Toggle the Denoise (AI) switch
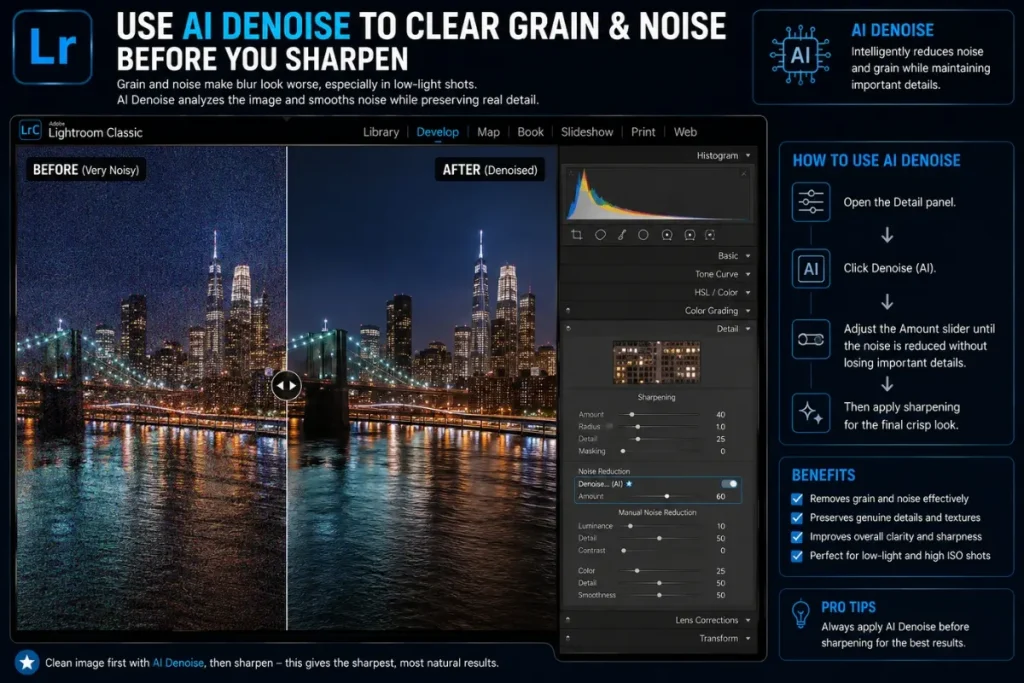1024x683 pixels. [x=729, y=484]
